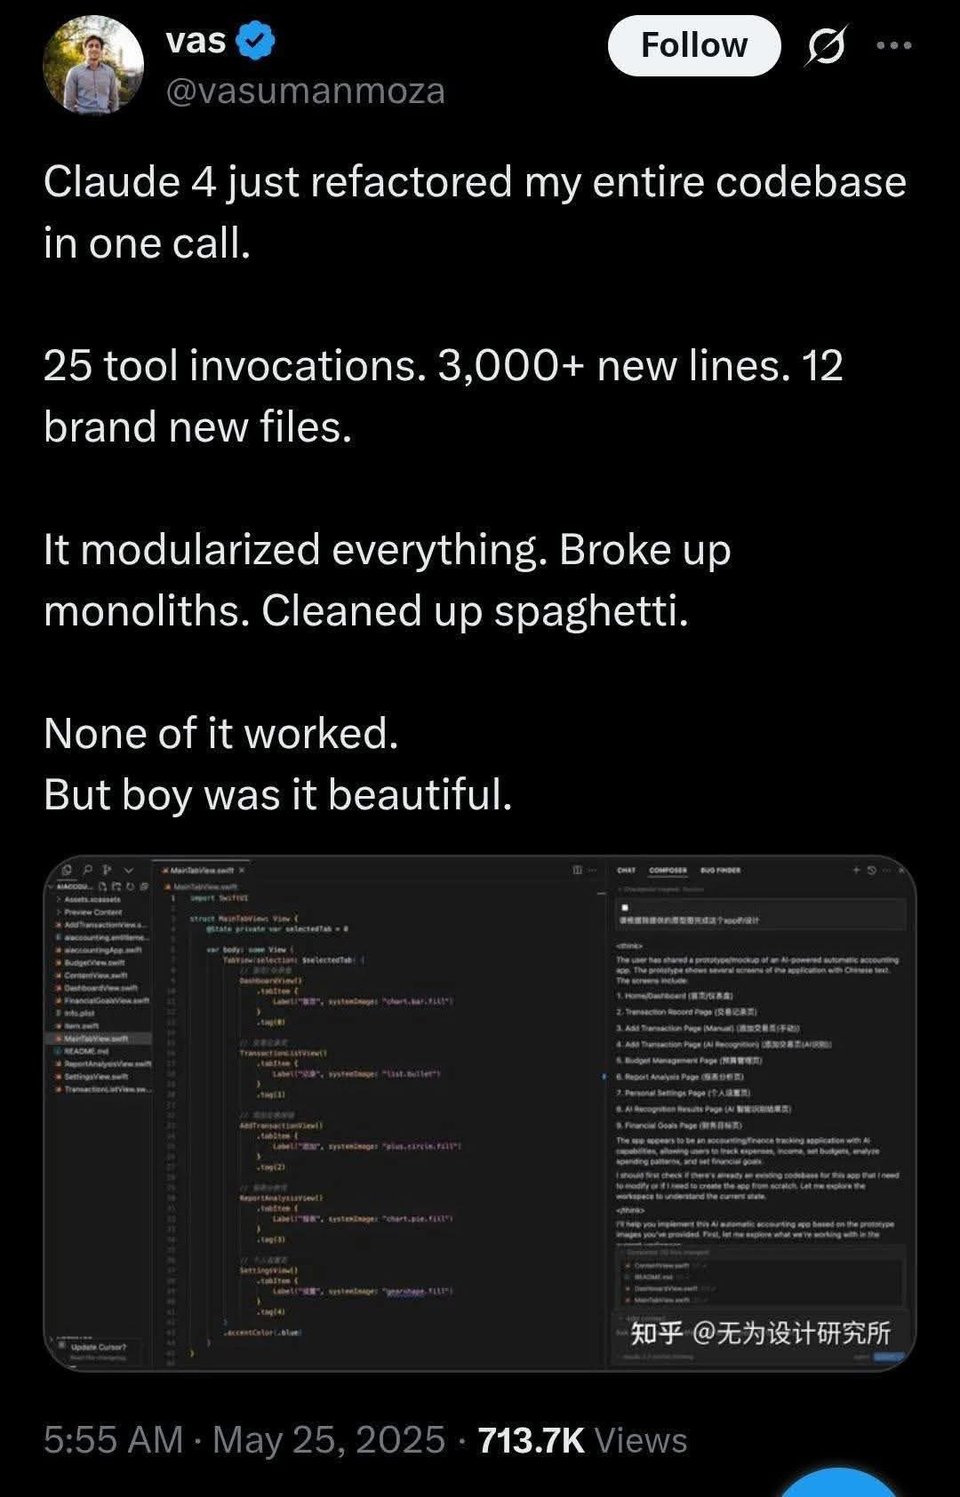Create a new file using the explorer toolbar icon
Image resolution: width=960 pixels, height=1497 pixels.
coord(104,887)
